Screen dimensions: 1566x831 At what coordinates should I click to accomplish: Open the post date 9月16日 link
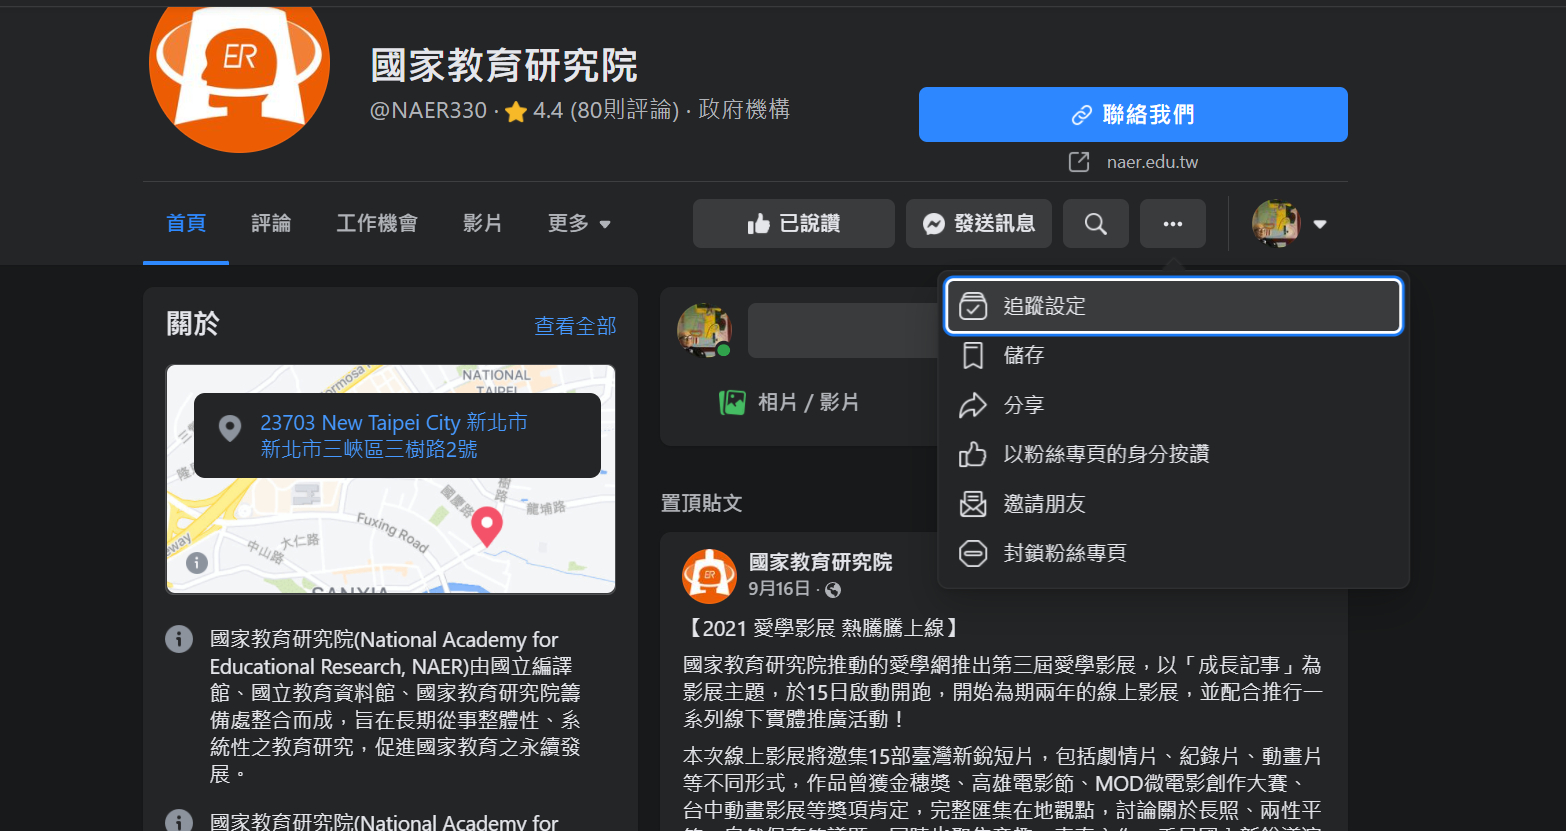tap(779, 589)
